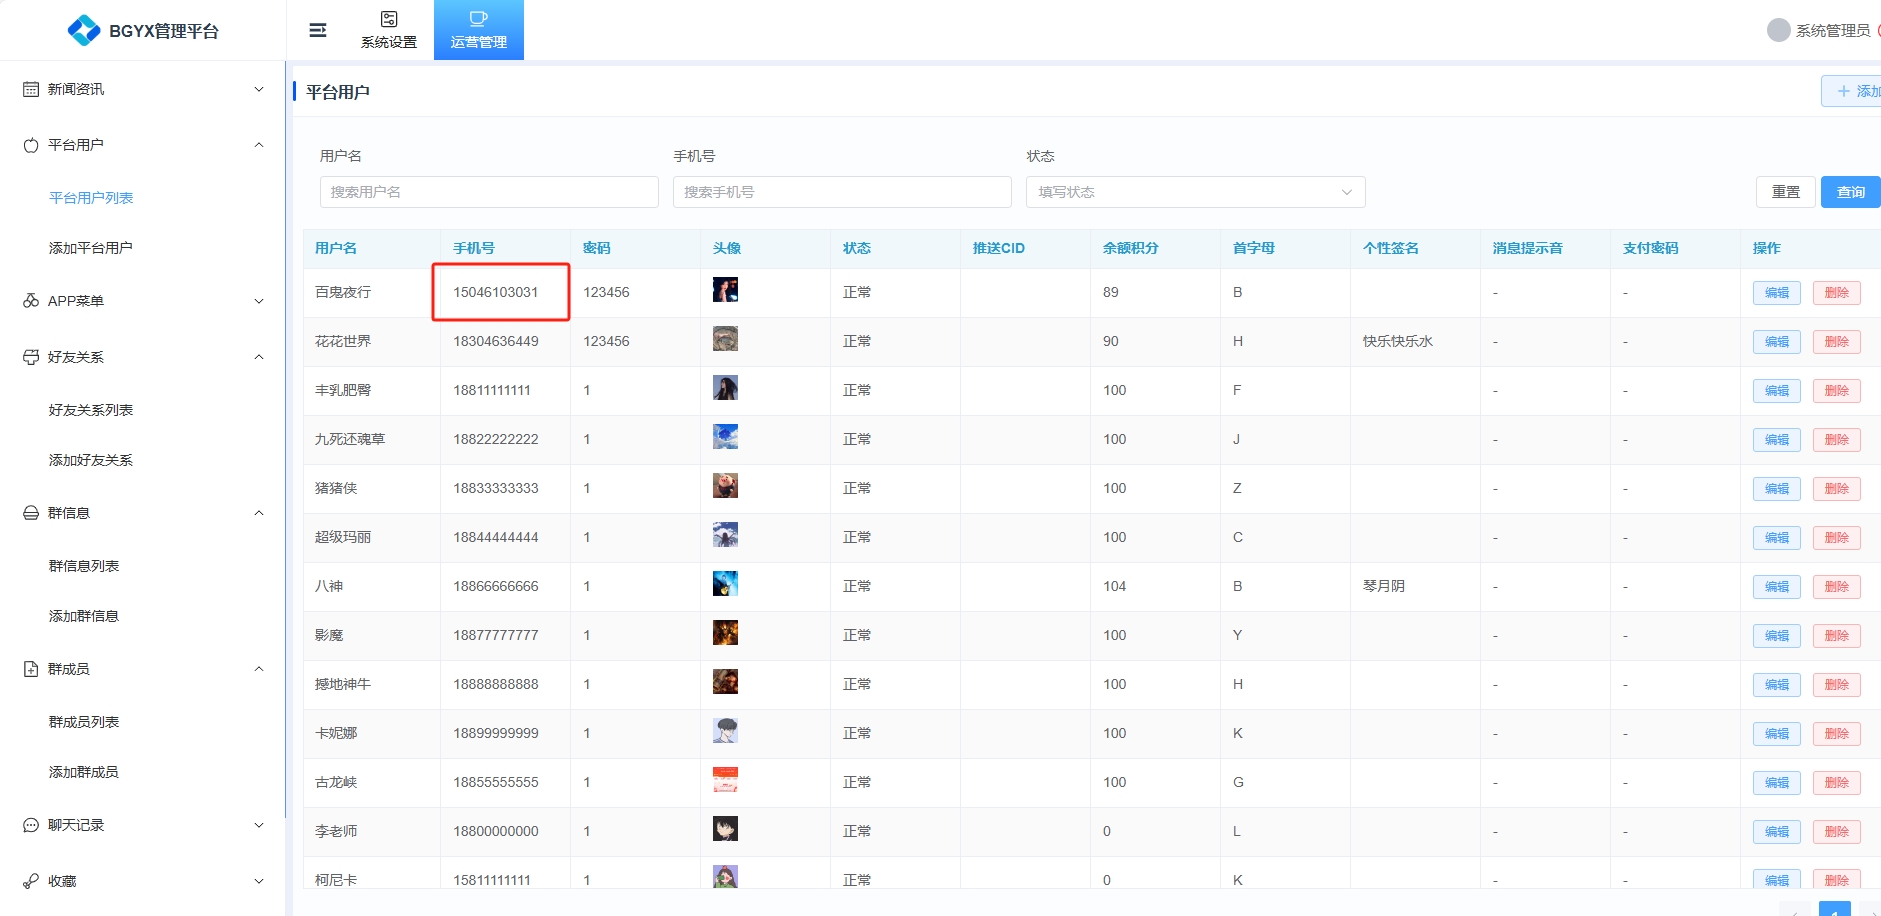Click the 群成员 document icon
1881x916 pixels.
31,669
